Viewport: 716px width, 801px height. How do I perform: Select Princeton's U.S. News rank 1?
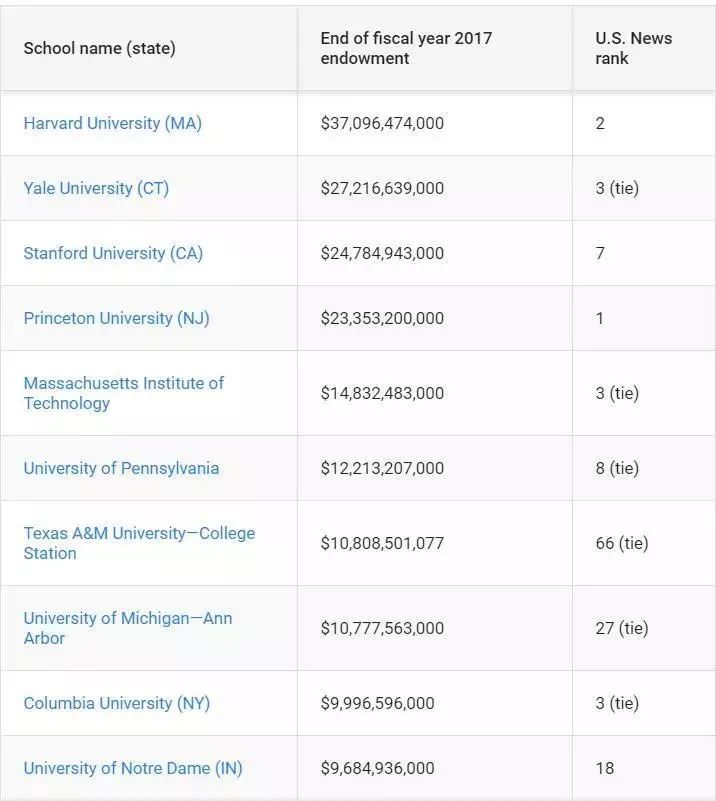pos(600,319)
